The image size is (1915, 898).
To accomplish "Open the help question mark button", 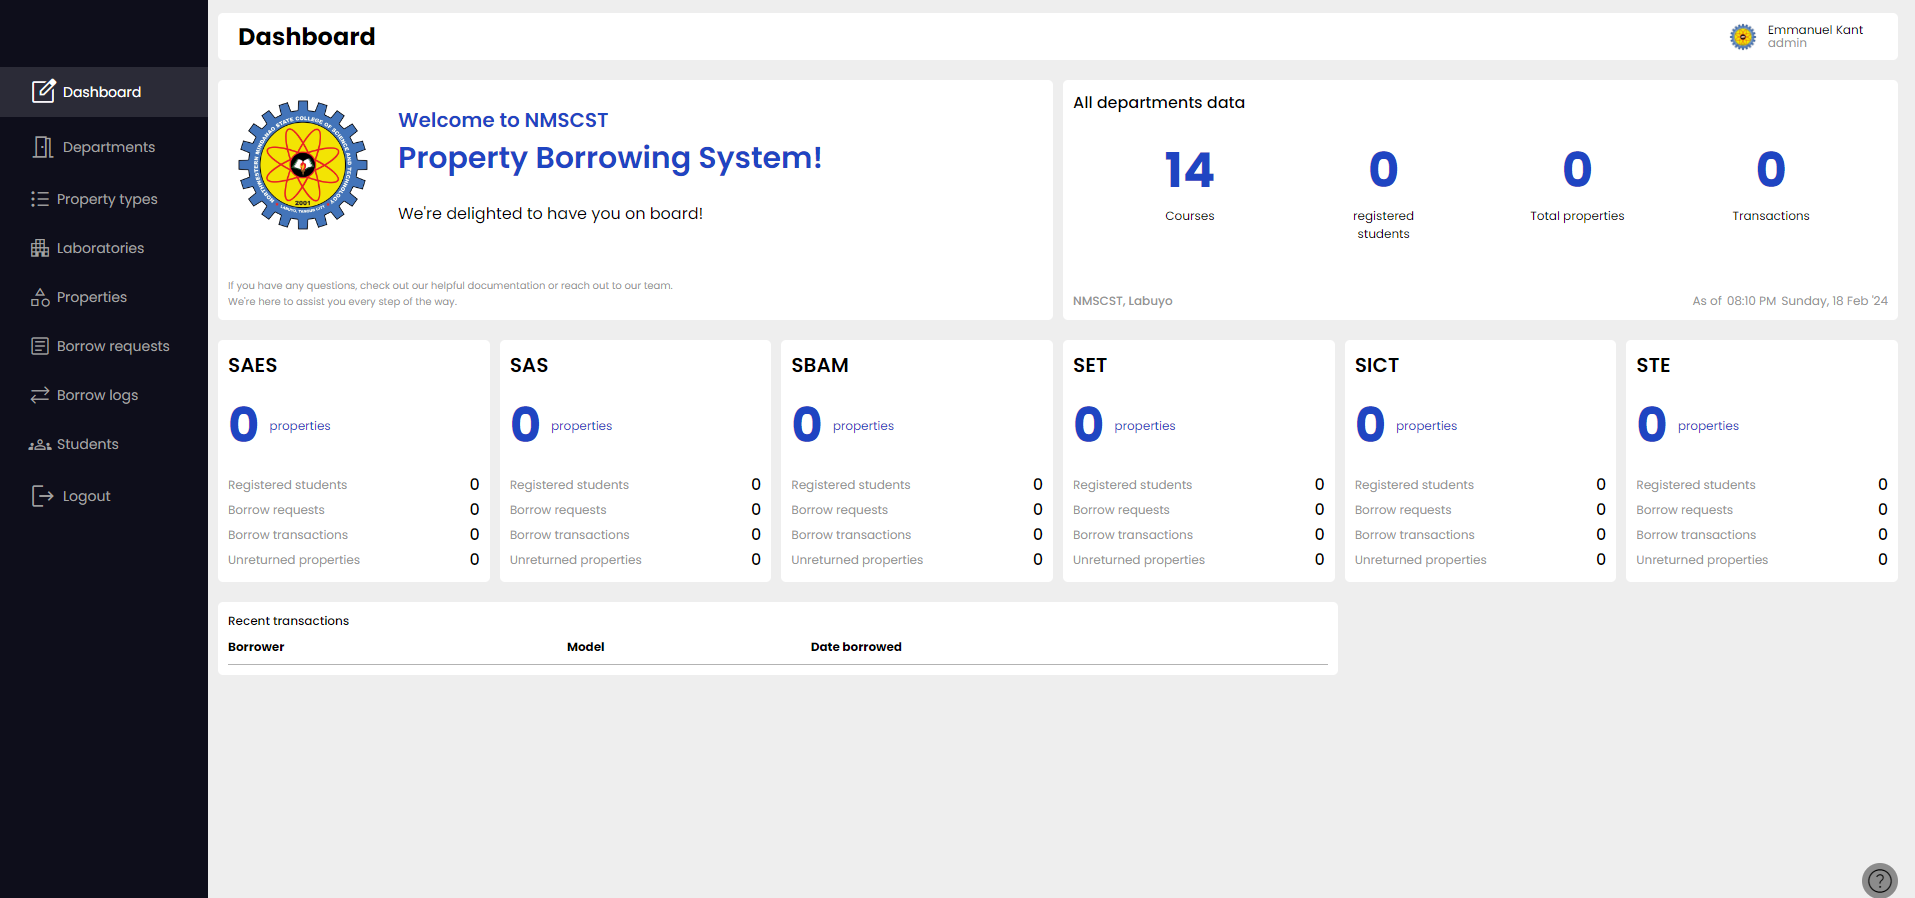I will pyautogui.click(x=1879, y=880).
